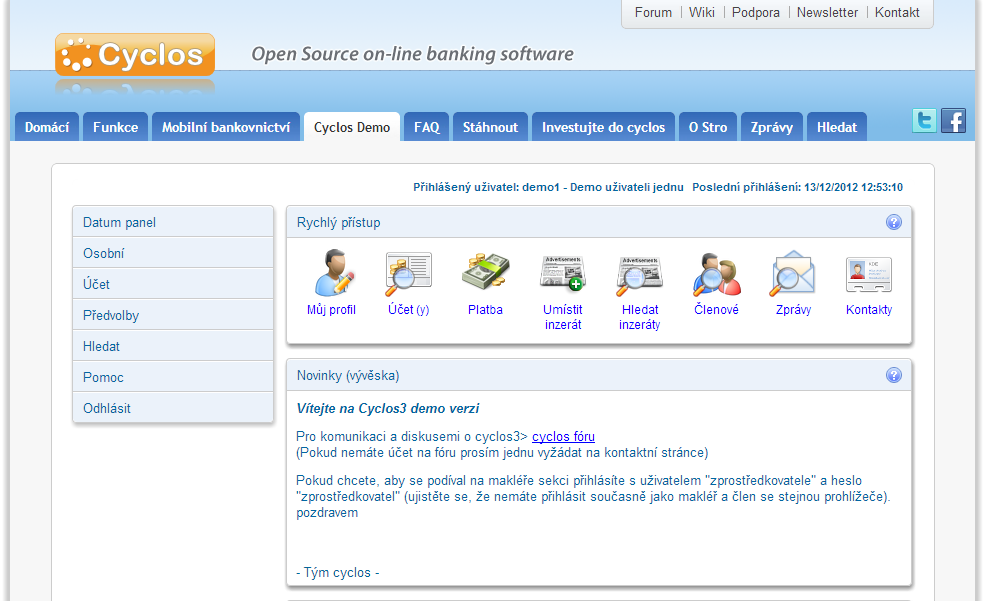Click the Umístit inzerát newspaper icon
The image size is (985, 601).
[x=563, y=274]
